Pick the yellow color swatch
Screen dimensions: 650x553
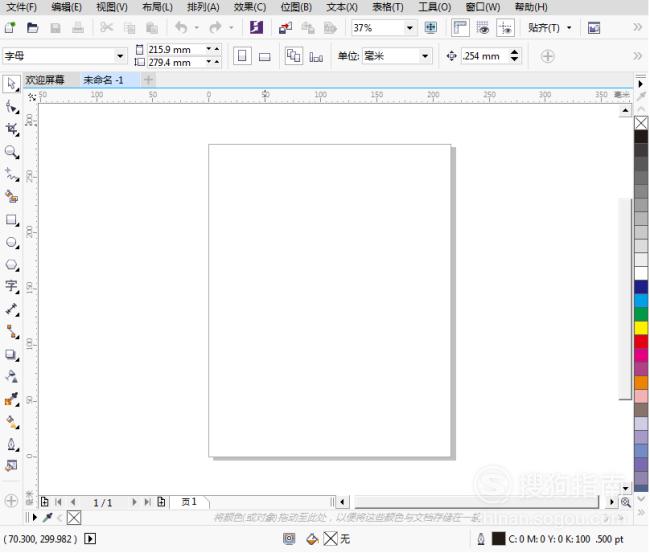pos(641,328)
